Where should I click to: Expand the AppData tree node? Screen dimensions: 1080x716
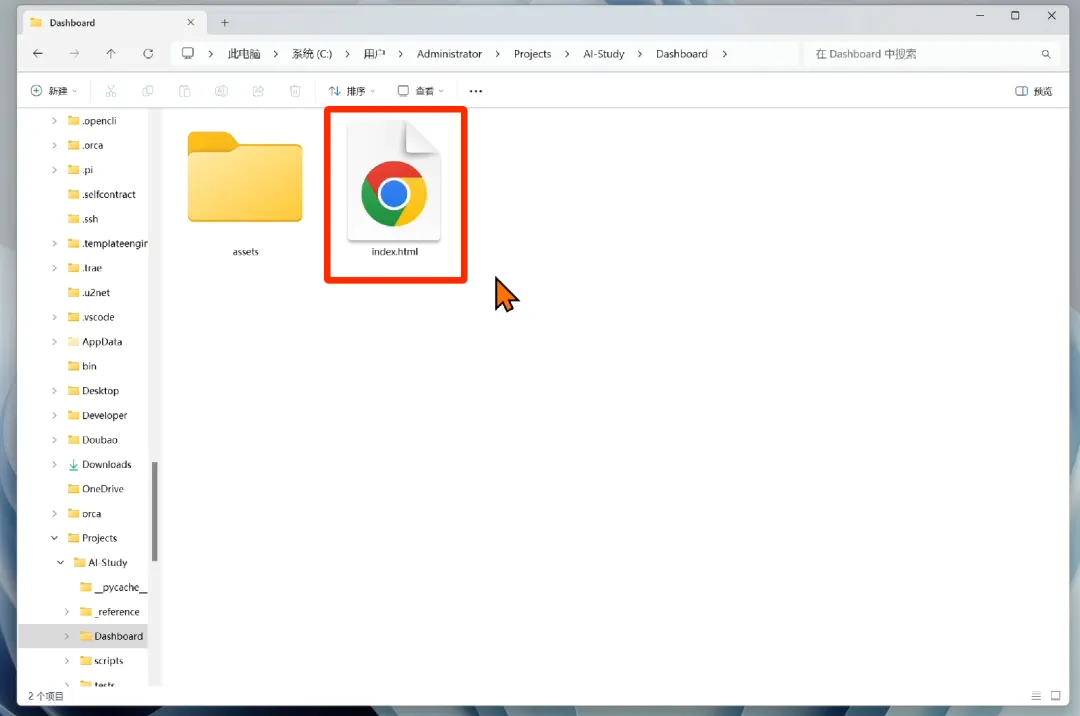tap(54, 341)
